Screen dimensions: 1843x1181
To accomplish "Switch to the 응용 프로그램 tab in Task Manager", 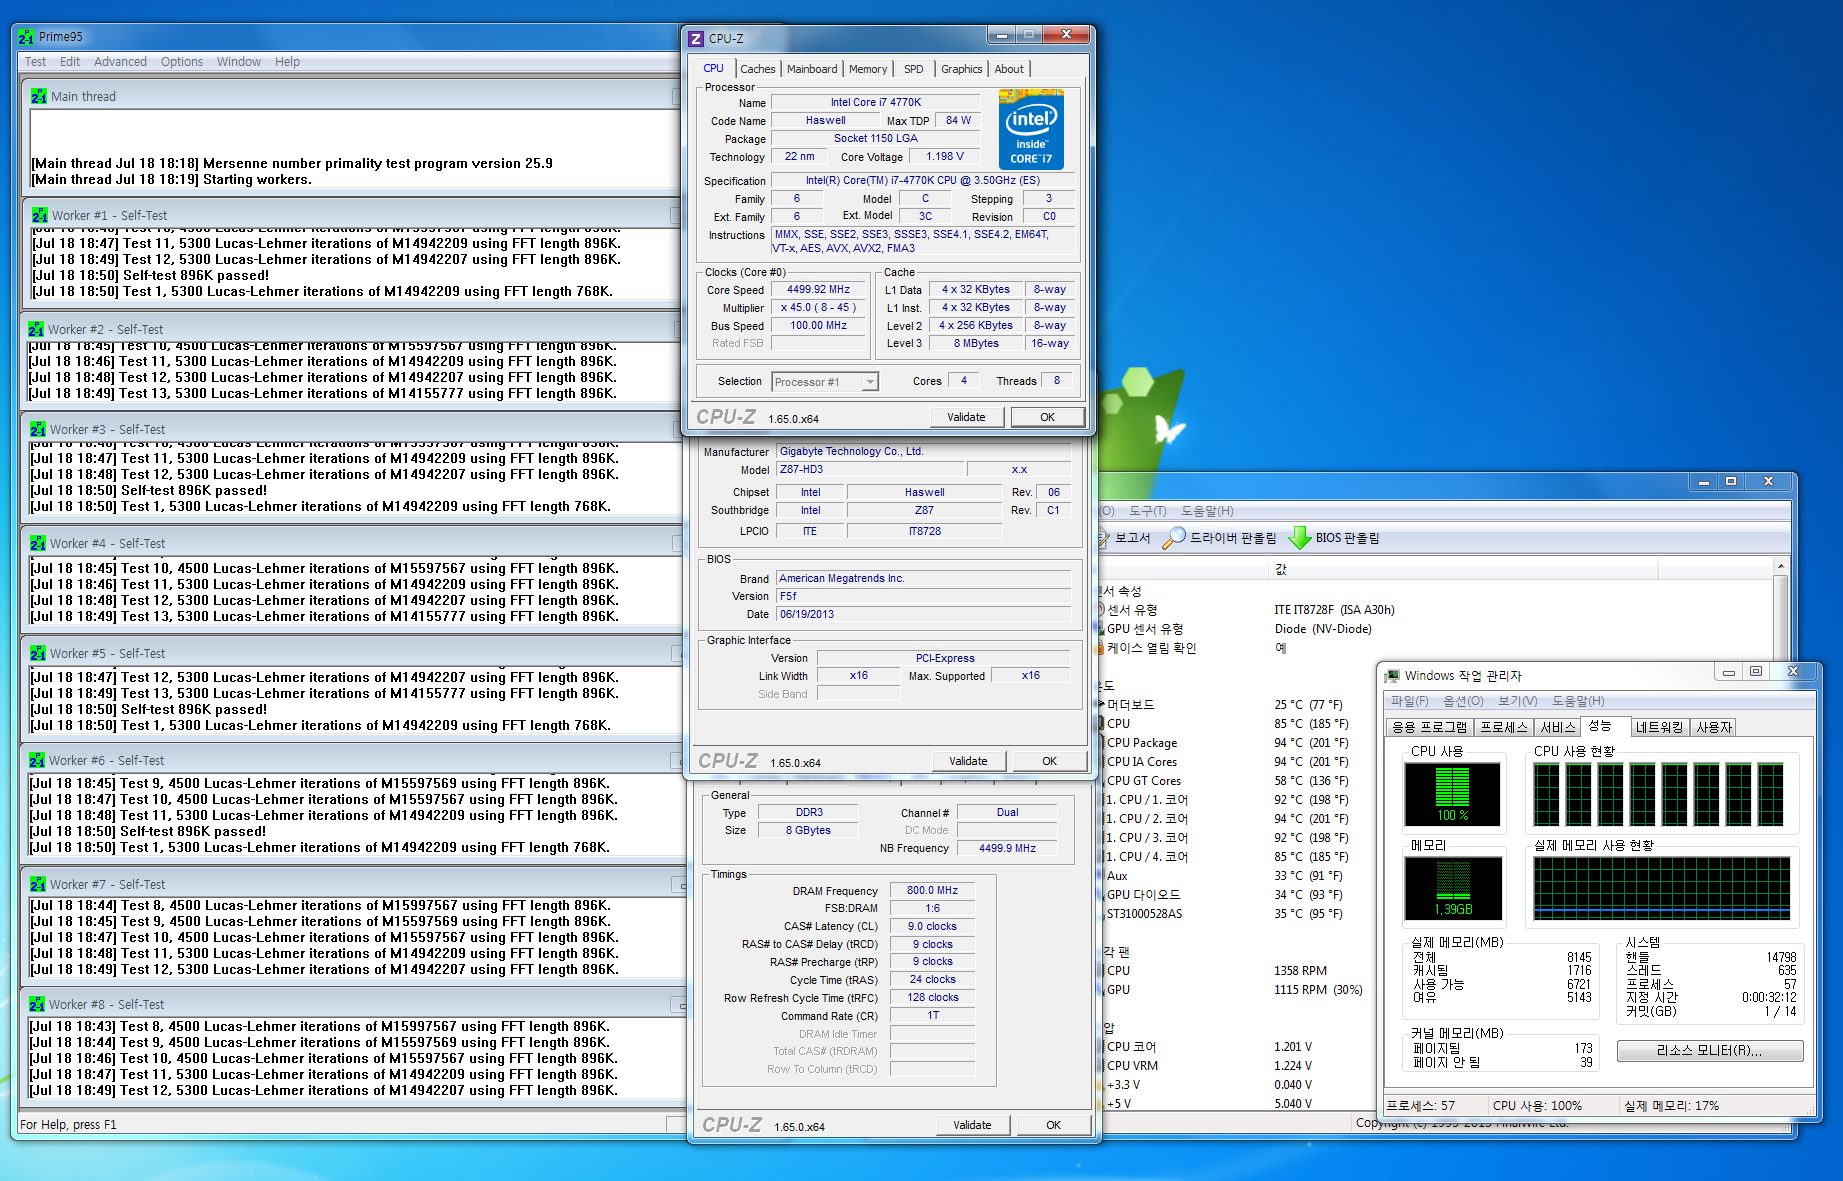I will pos(1430,727).
